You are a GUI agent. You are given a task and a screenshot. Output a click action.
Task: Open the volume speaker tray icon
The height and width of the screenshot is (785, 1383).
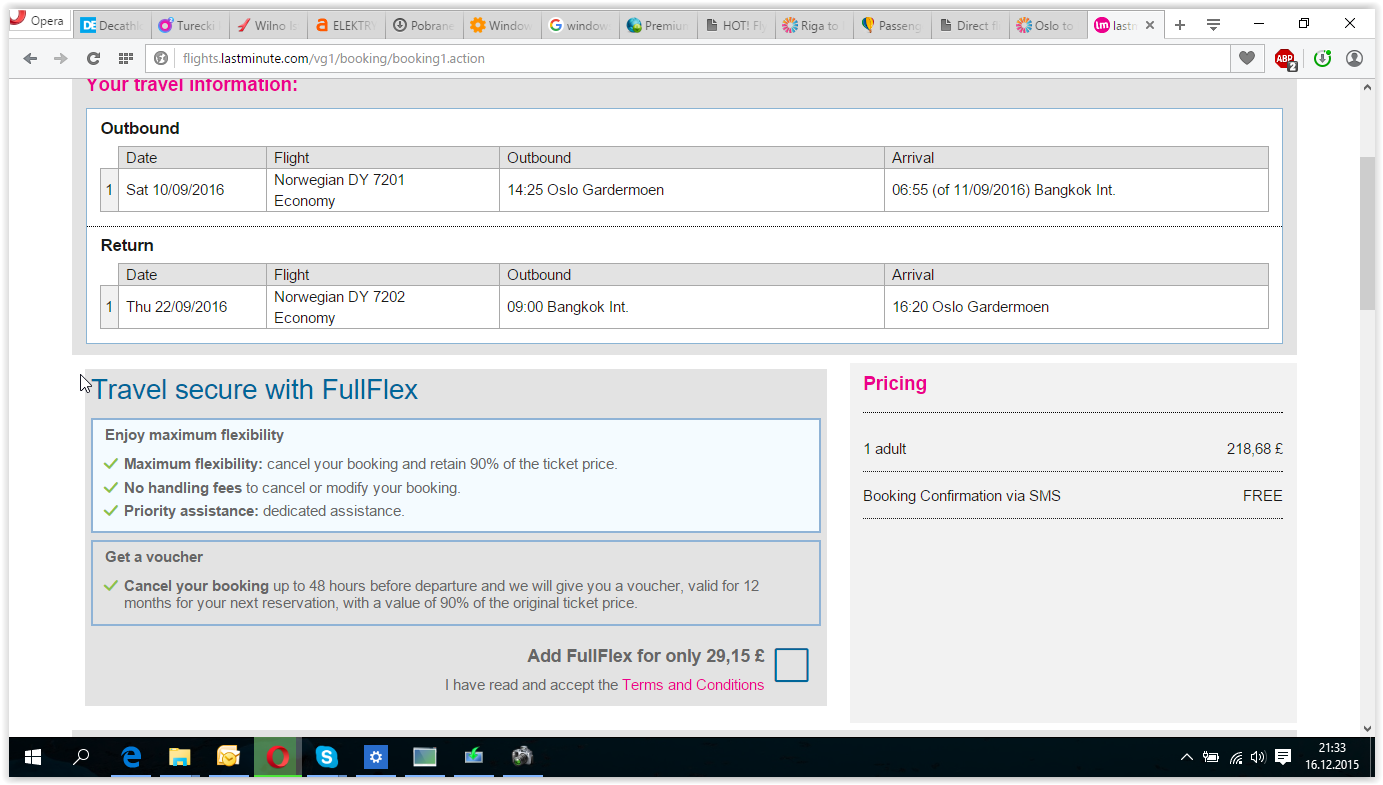tap(1258, 757)
